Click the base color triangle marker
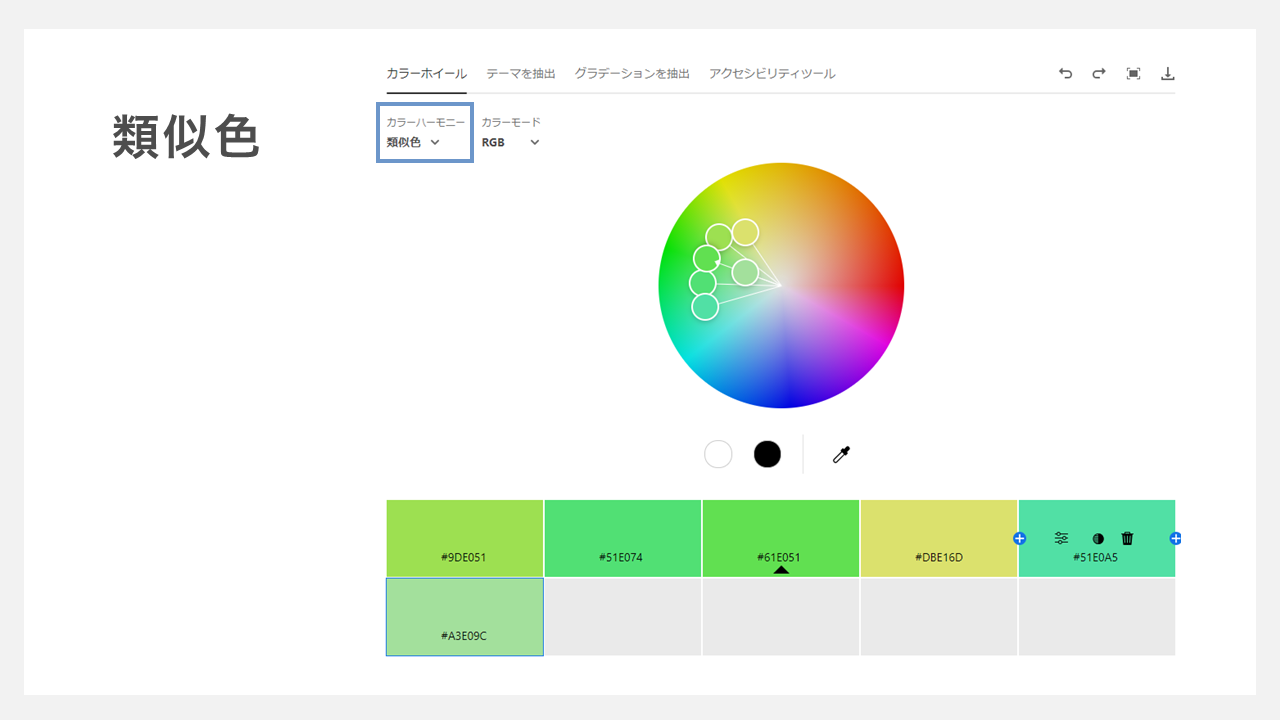The image size is (1280, 720). [x=781, y=570]
